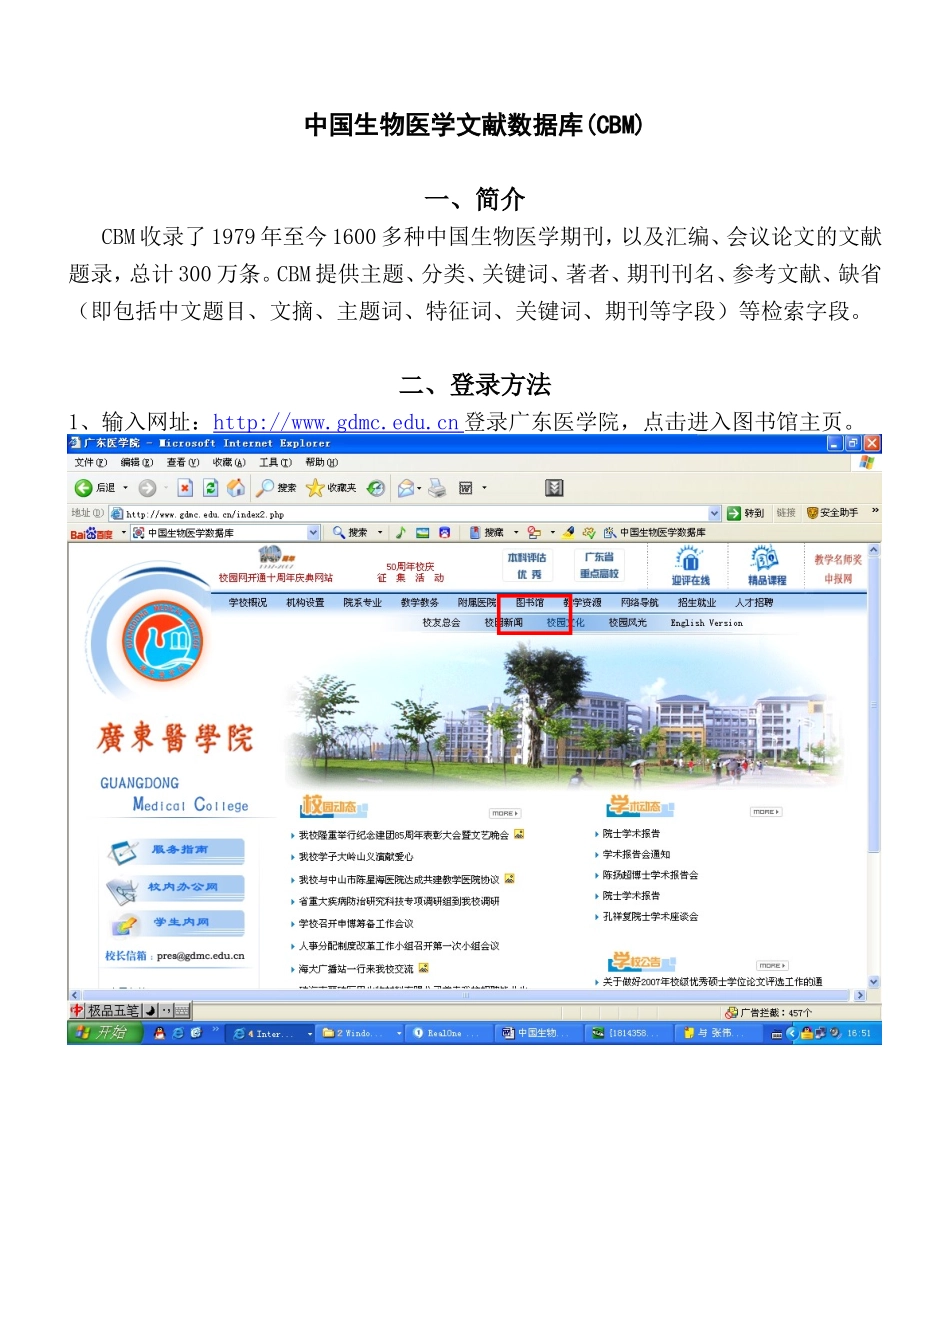Click the http://www.gdmc.edu.cn hyperlink in document
The height and width of the screenshot is (1344, 950).
pos(336,422)
